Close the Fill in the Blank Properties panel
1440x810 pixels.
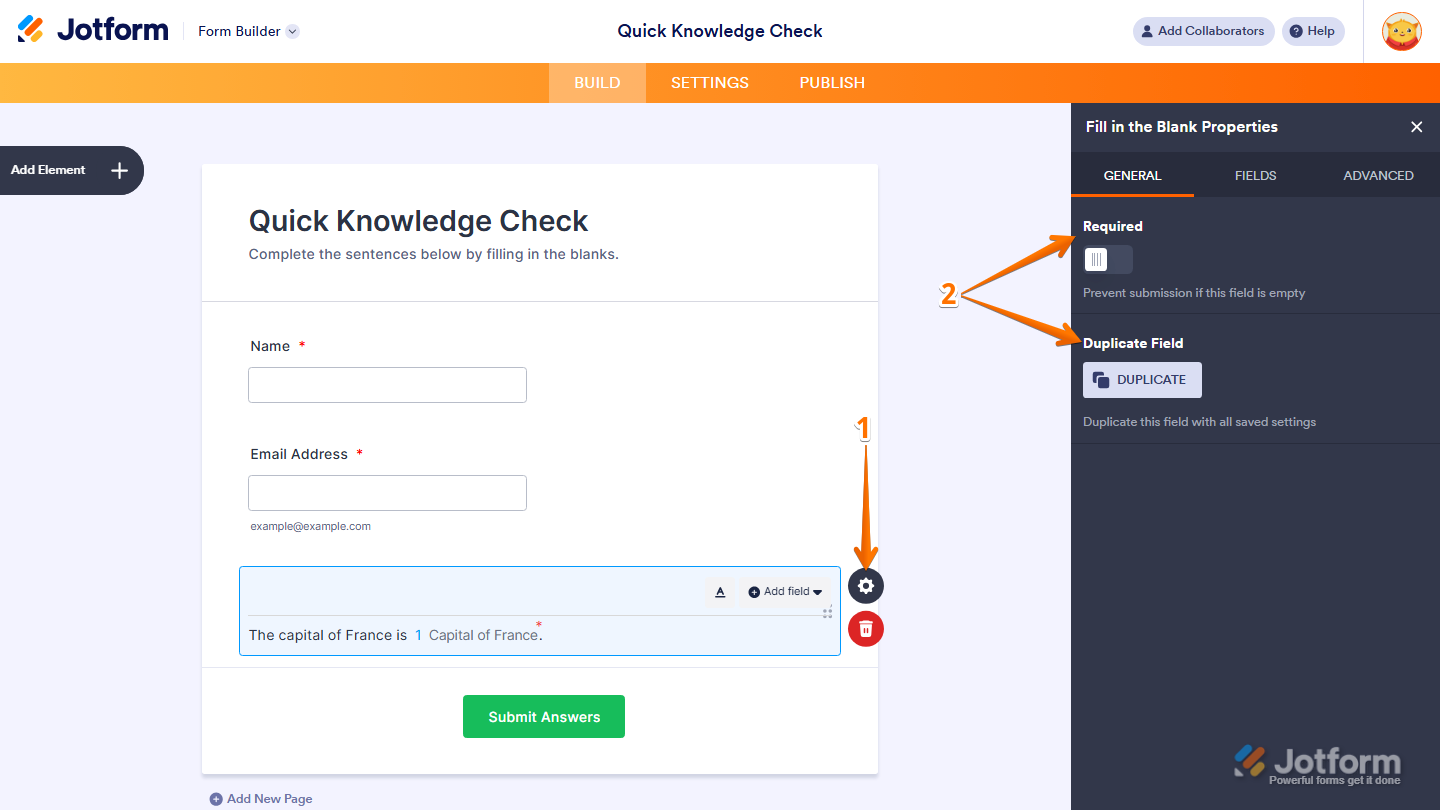1416,127
